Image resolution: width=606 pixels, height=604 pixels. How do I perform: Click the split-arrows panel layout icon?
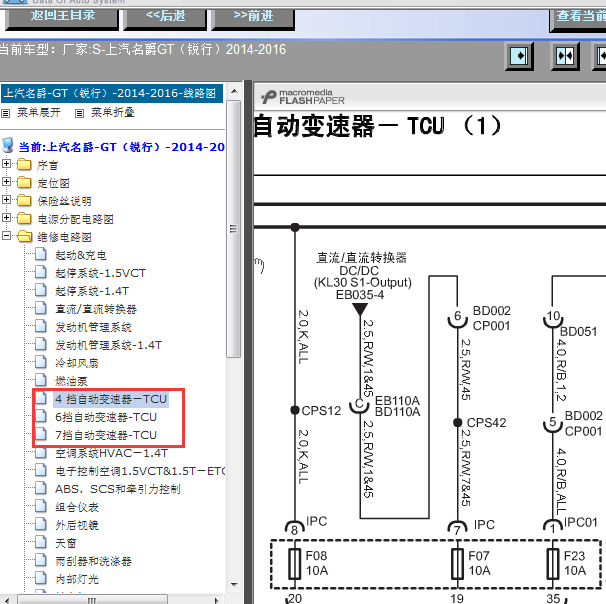coord(565,56)
